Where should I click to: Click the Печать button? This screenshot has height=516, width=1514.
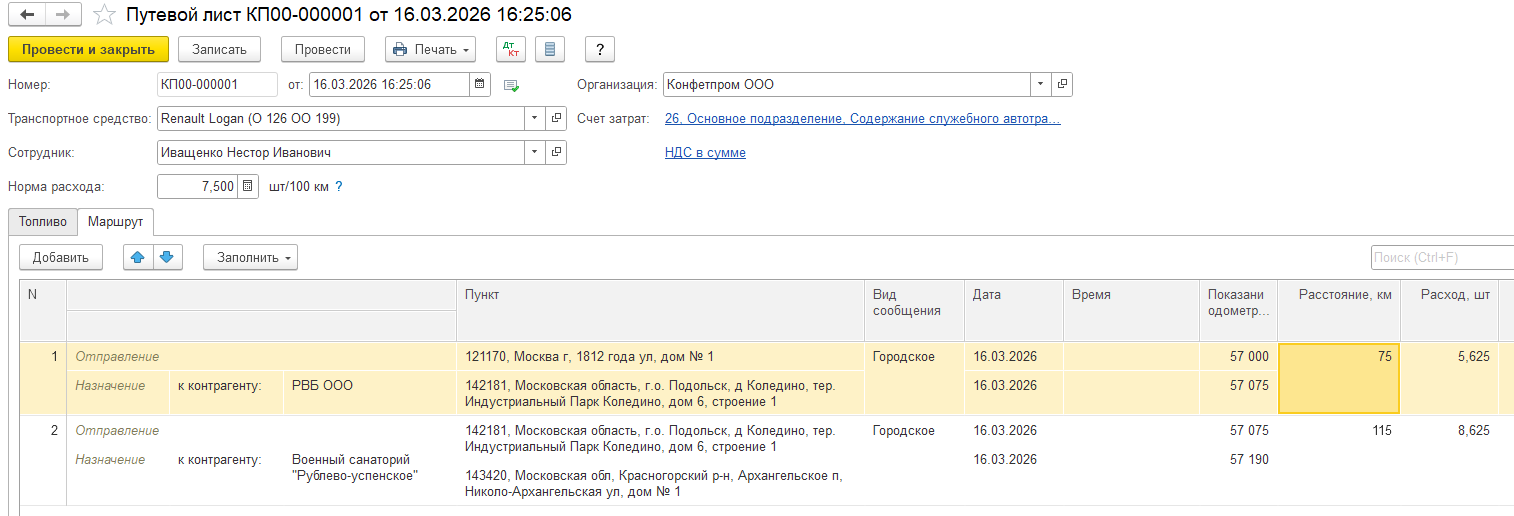point(430,49)
